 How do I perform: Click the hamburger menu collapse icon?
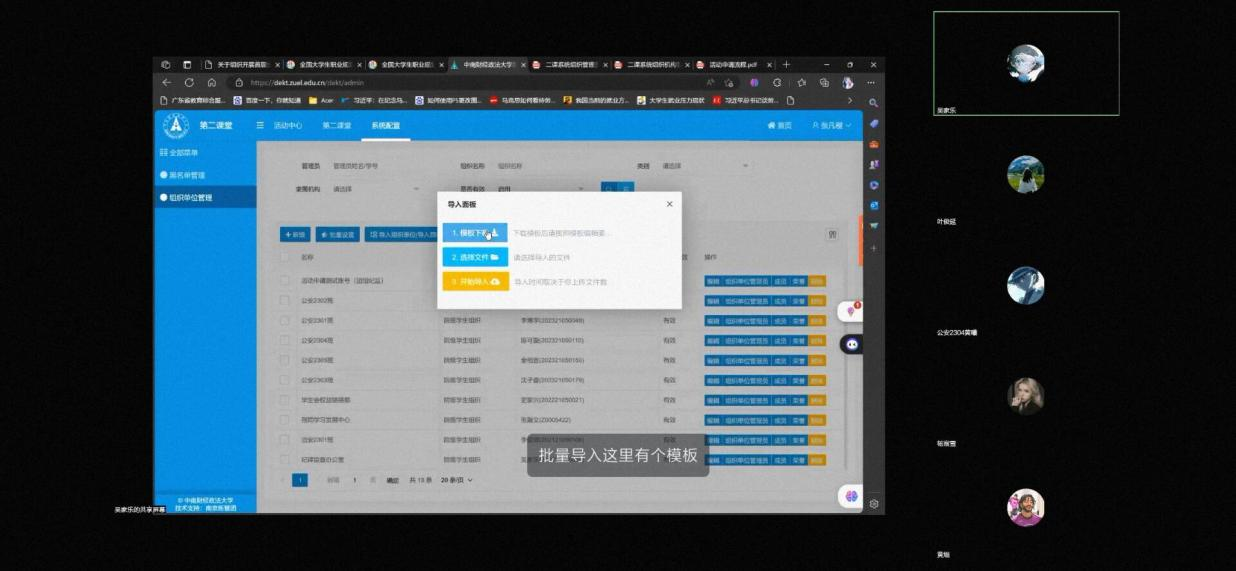(x=260, y=126)
